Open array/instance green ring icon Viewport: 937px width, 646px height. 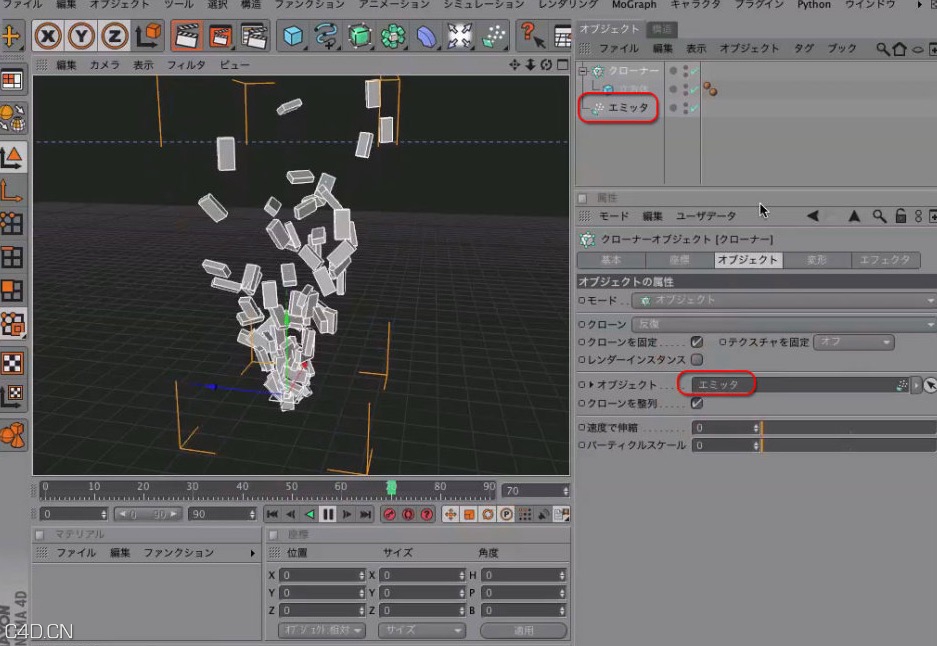(393, 36)
